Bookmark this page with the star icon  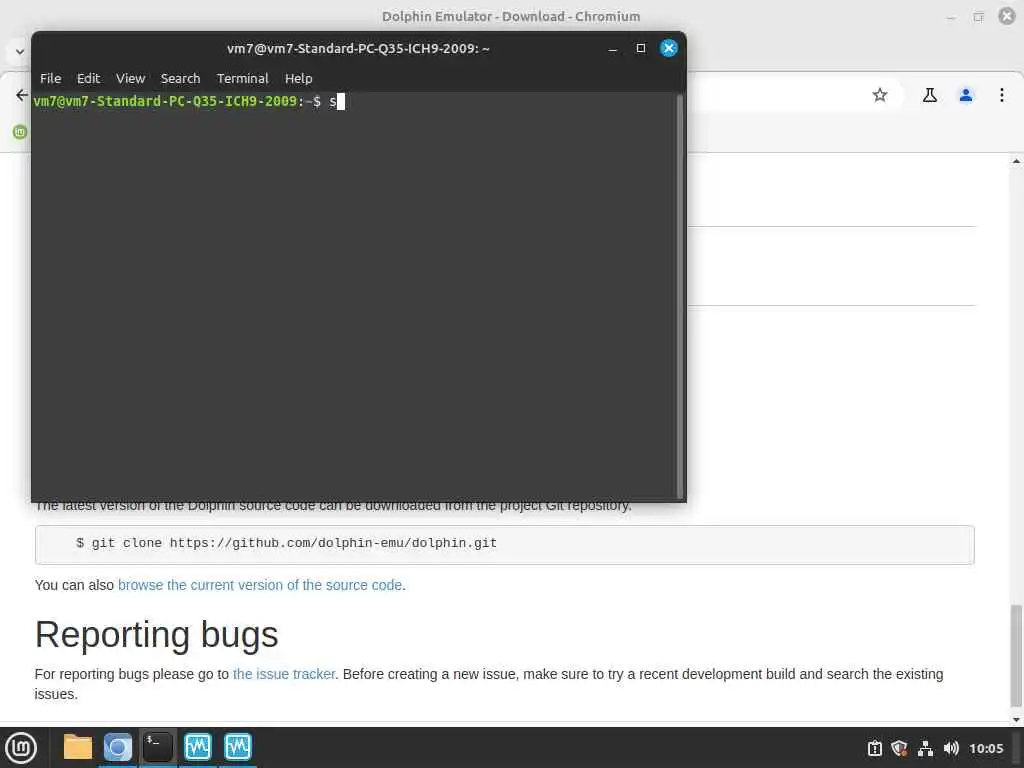pos(880,95)
